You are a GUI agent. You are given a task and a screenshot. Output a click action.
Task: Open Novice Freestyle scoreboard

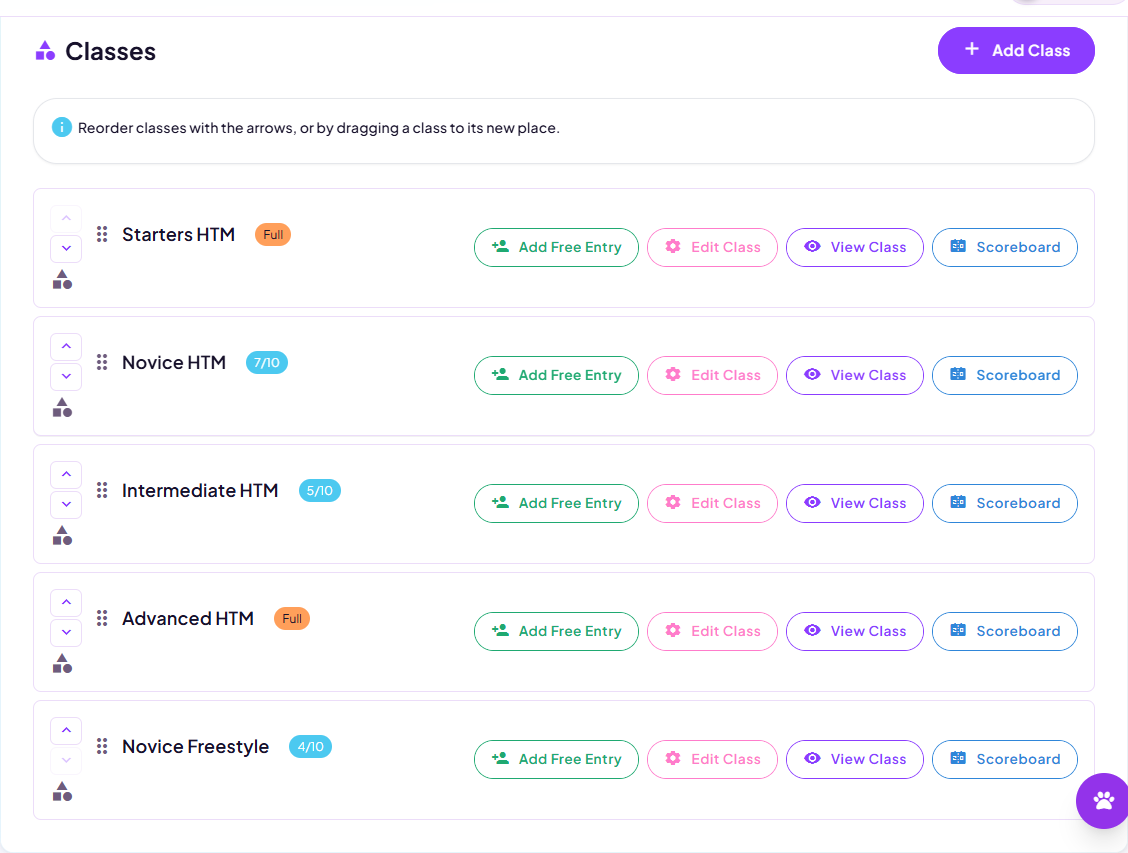[1005, 760]
